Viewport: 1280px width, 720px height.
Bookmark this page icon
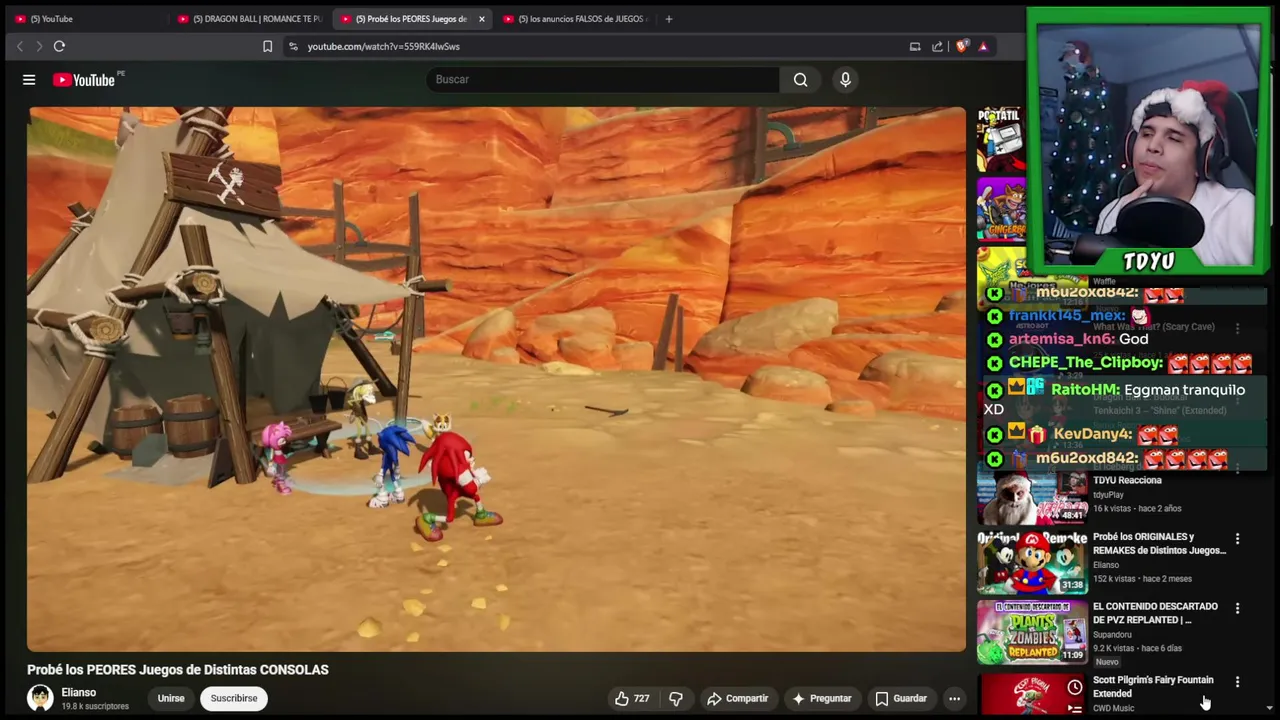(x=267, y=46)
